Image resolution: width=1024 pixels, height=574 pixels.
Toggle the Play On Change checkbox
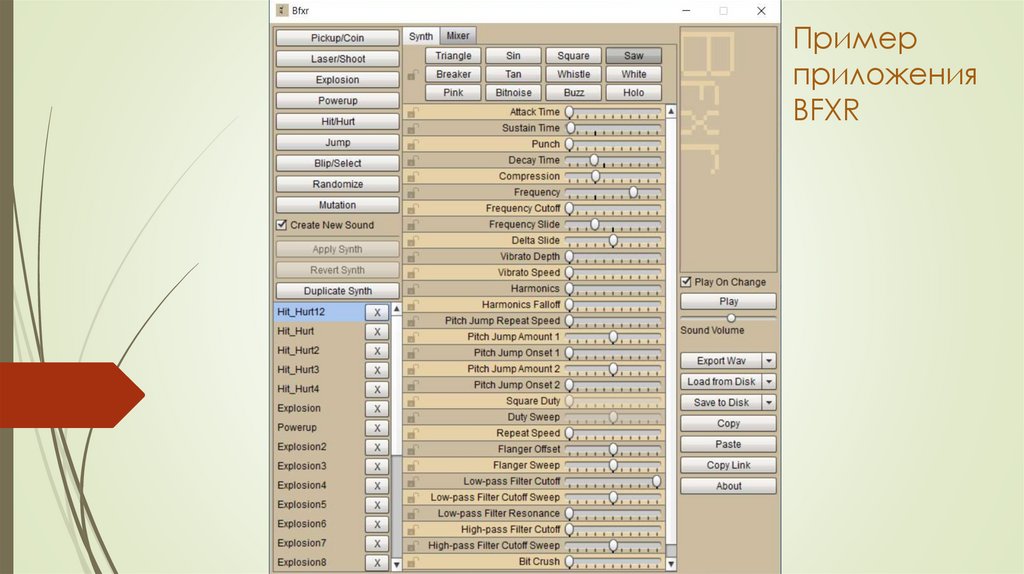point(686,282)
